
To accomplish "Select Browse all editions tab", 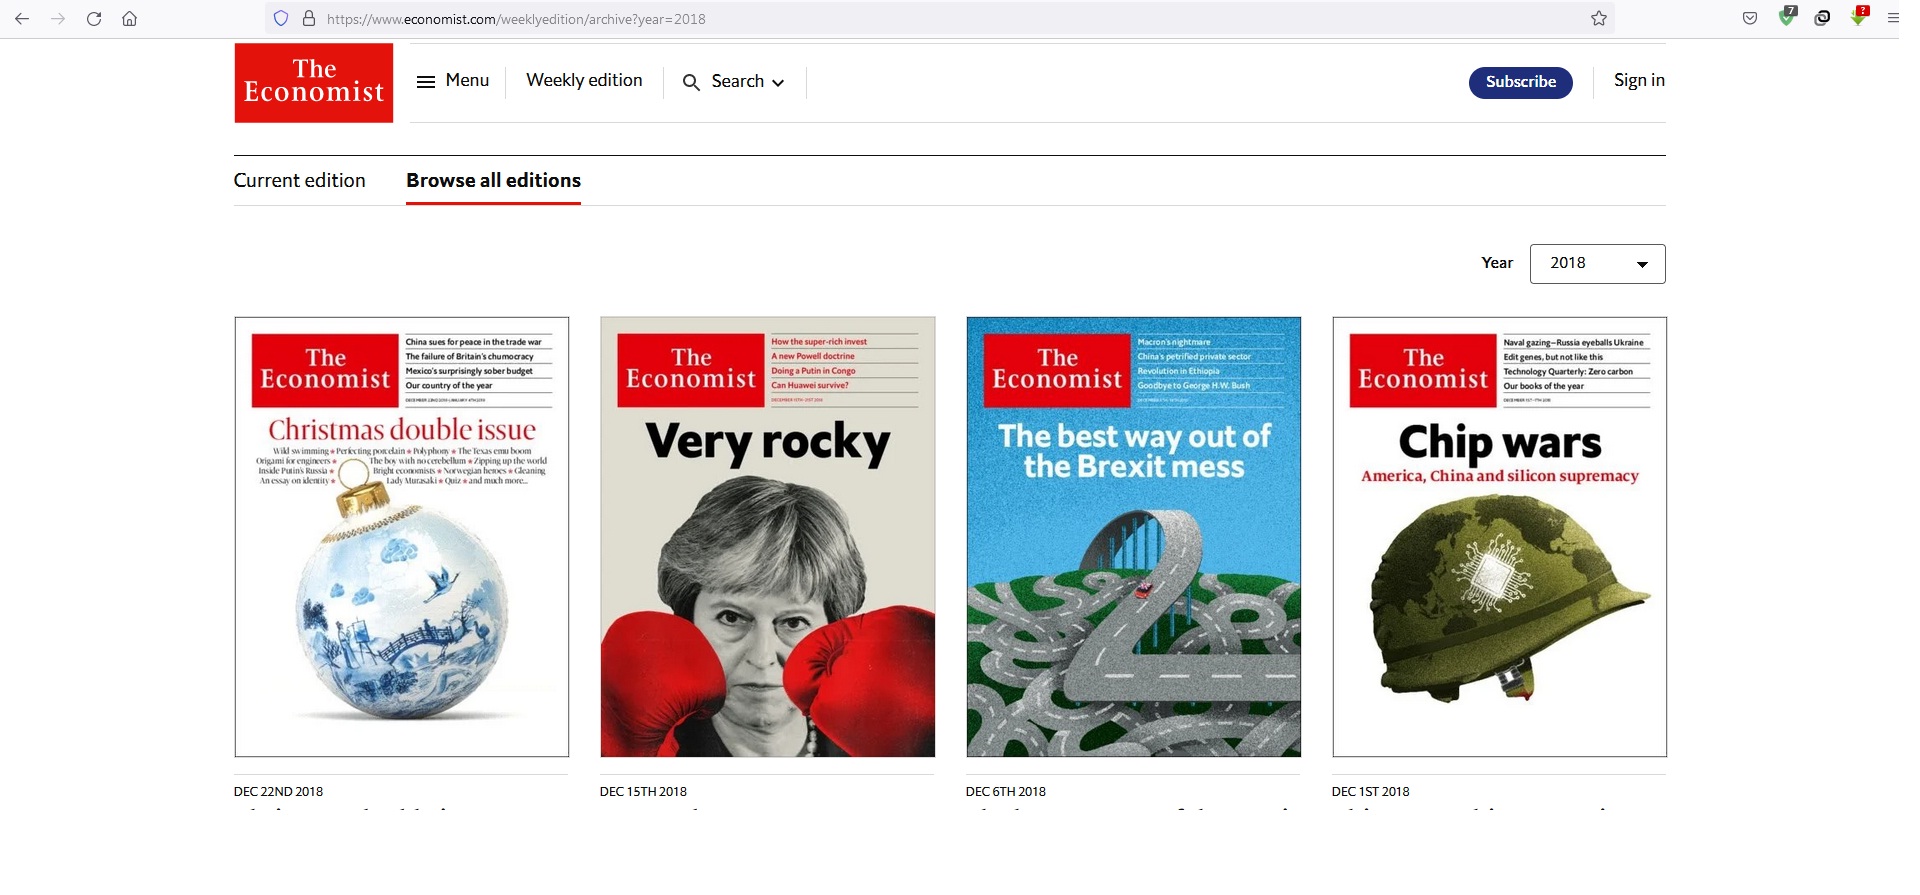I will coord(493,181).
